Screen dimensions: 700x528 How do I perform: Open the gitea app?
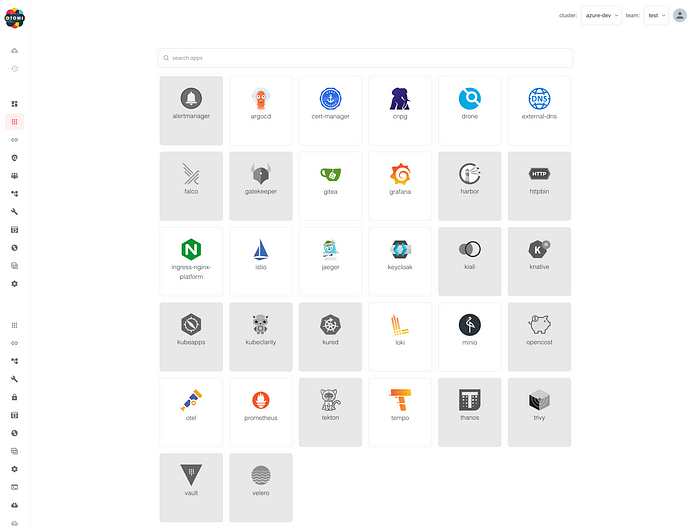tap(330, 186)
